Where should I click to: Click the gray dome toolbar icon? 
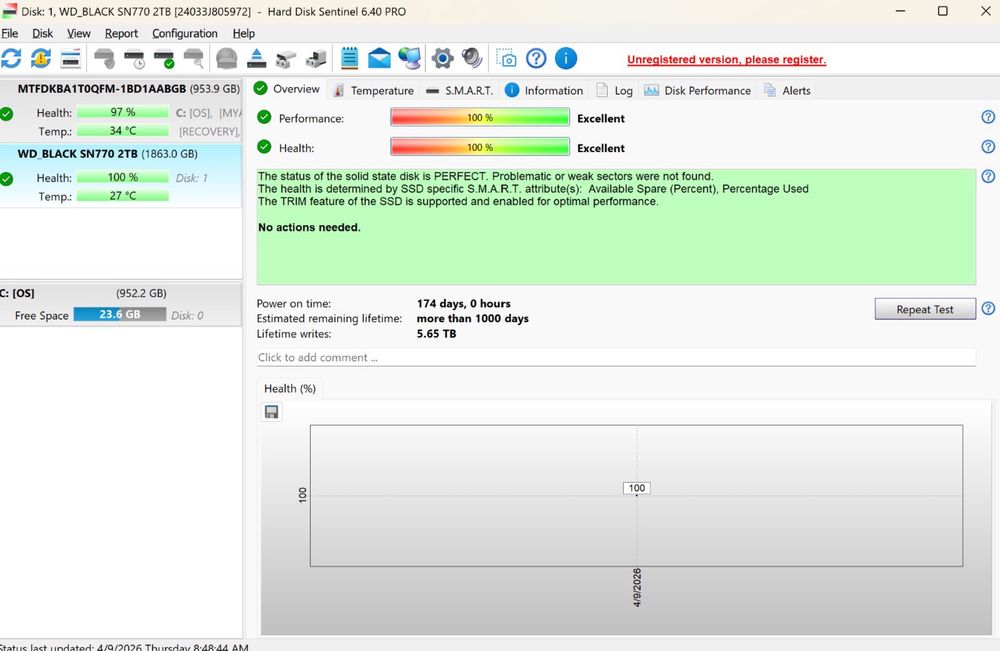226,59
